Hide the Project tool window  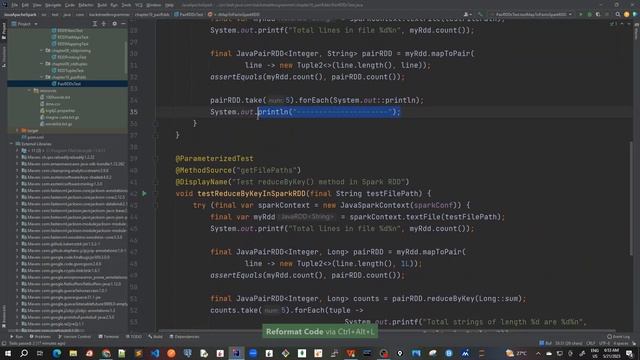pos(123,24)
